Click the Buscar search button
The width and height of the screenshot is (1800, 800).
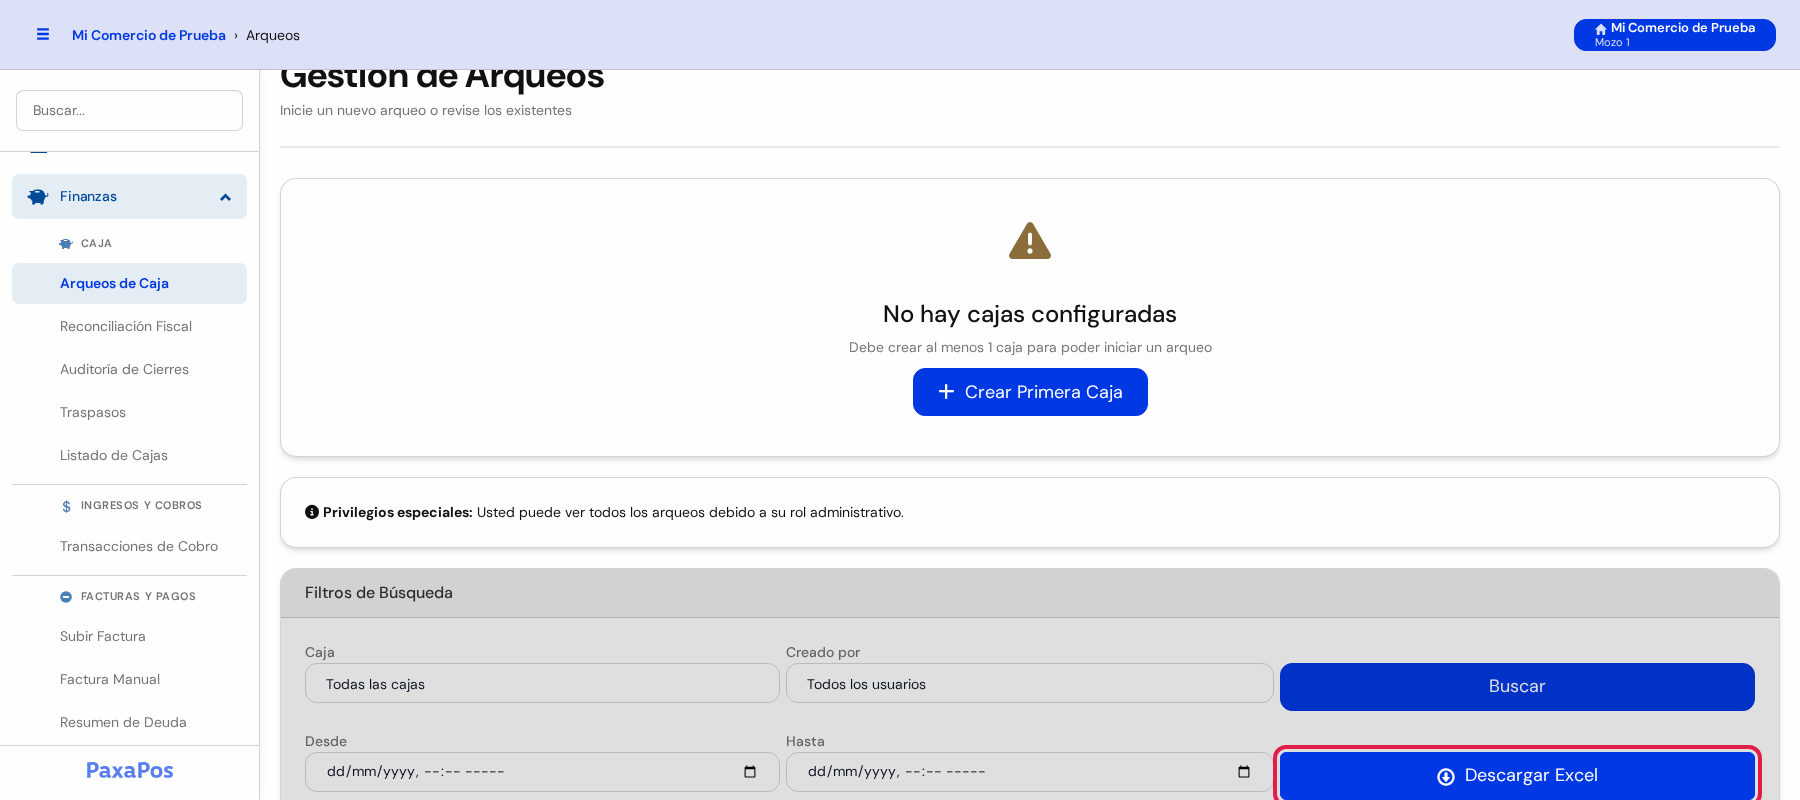[x=1517, y=687]
